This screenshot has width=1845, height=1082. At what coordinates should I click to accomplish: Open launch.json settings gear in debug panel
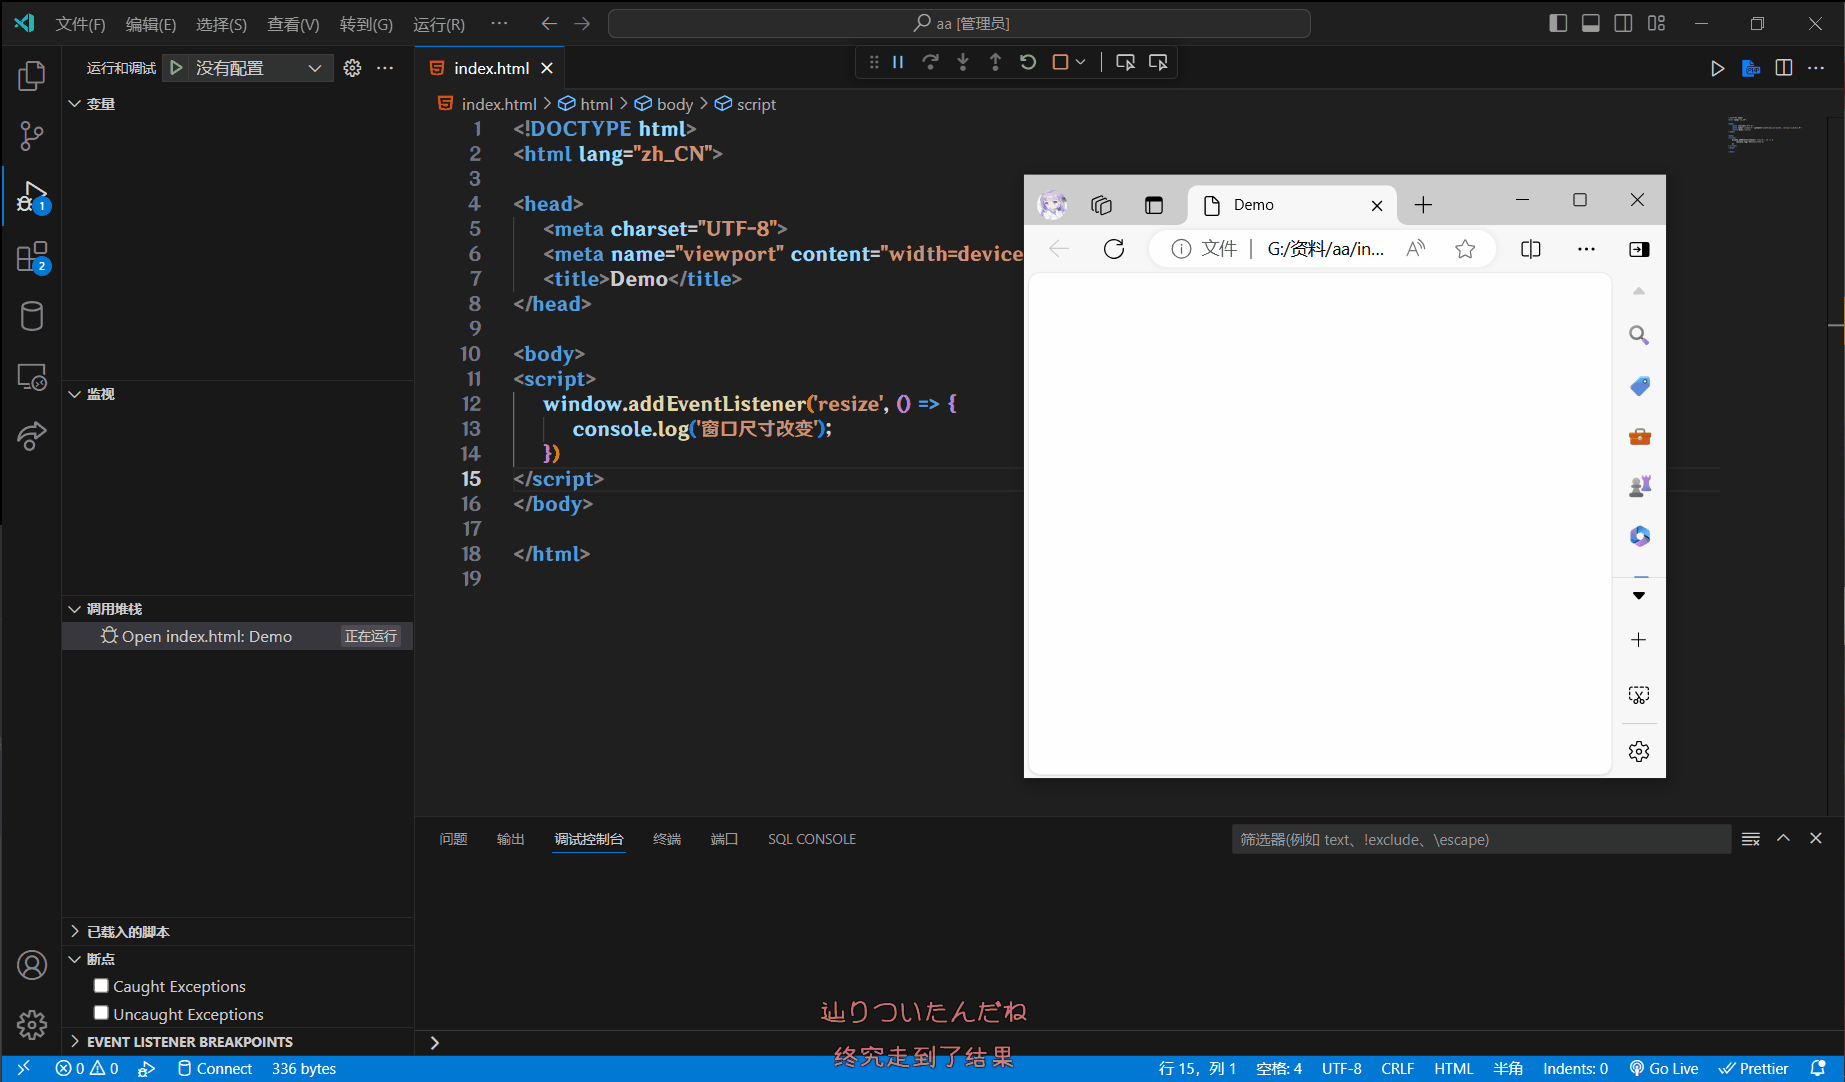[x=352, y=68]
